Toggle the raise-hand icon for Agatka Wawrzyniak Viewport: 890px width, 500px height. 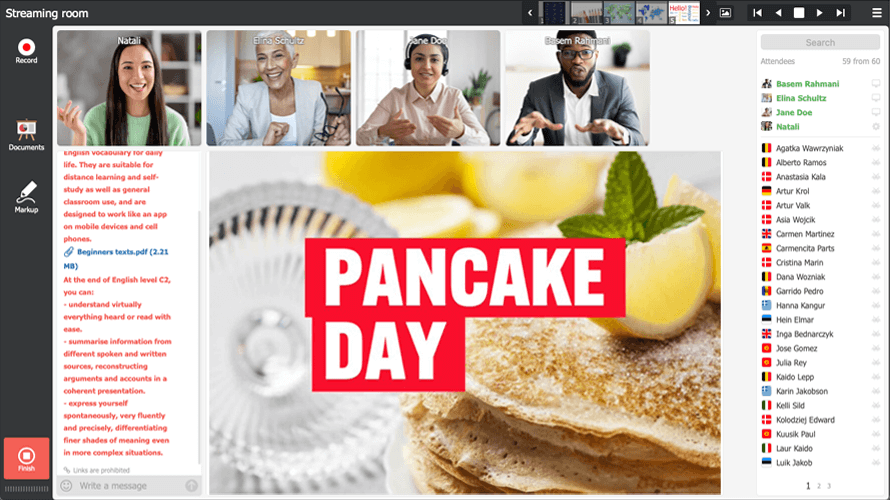(x=876, y=148)
